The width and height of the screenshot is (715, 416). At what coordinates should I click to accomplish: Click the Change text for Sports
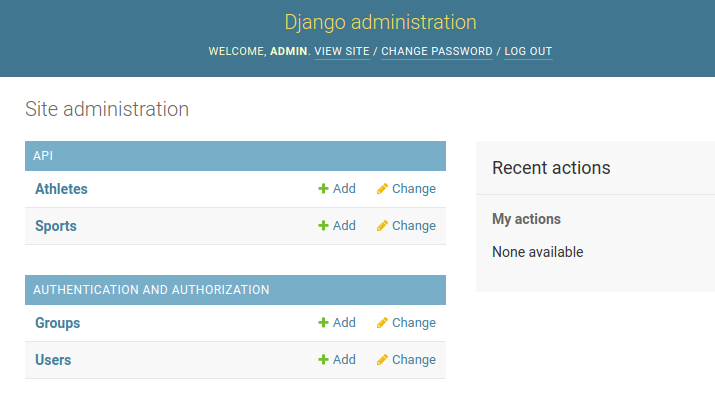pos(414,225)
